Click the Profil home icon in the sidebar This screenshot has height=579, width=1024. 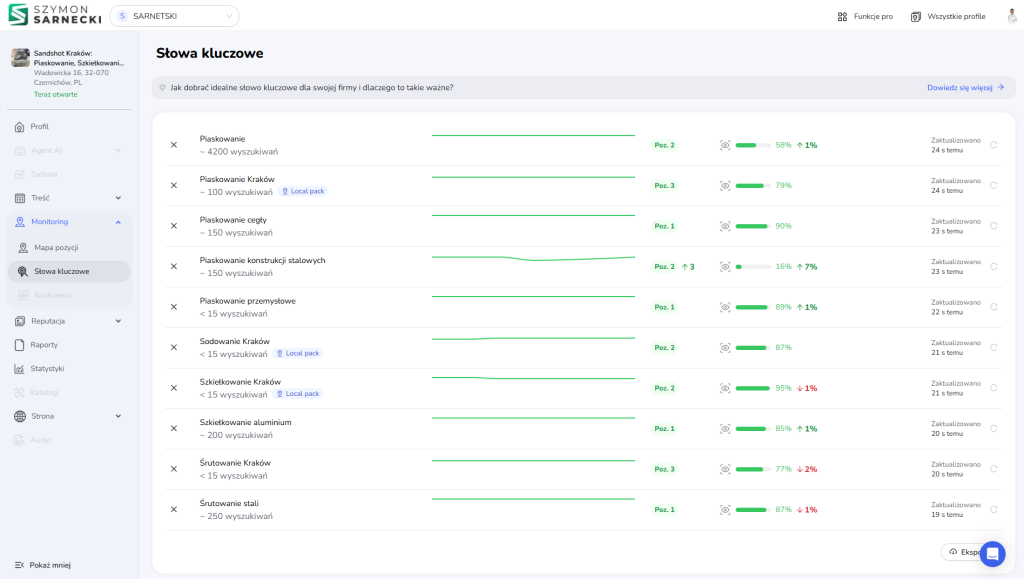(20, 127)
